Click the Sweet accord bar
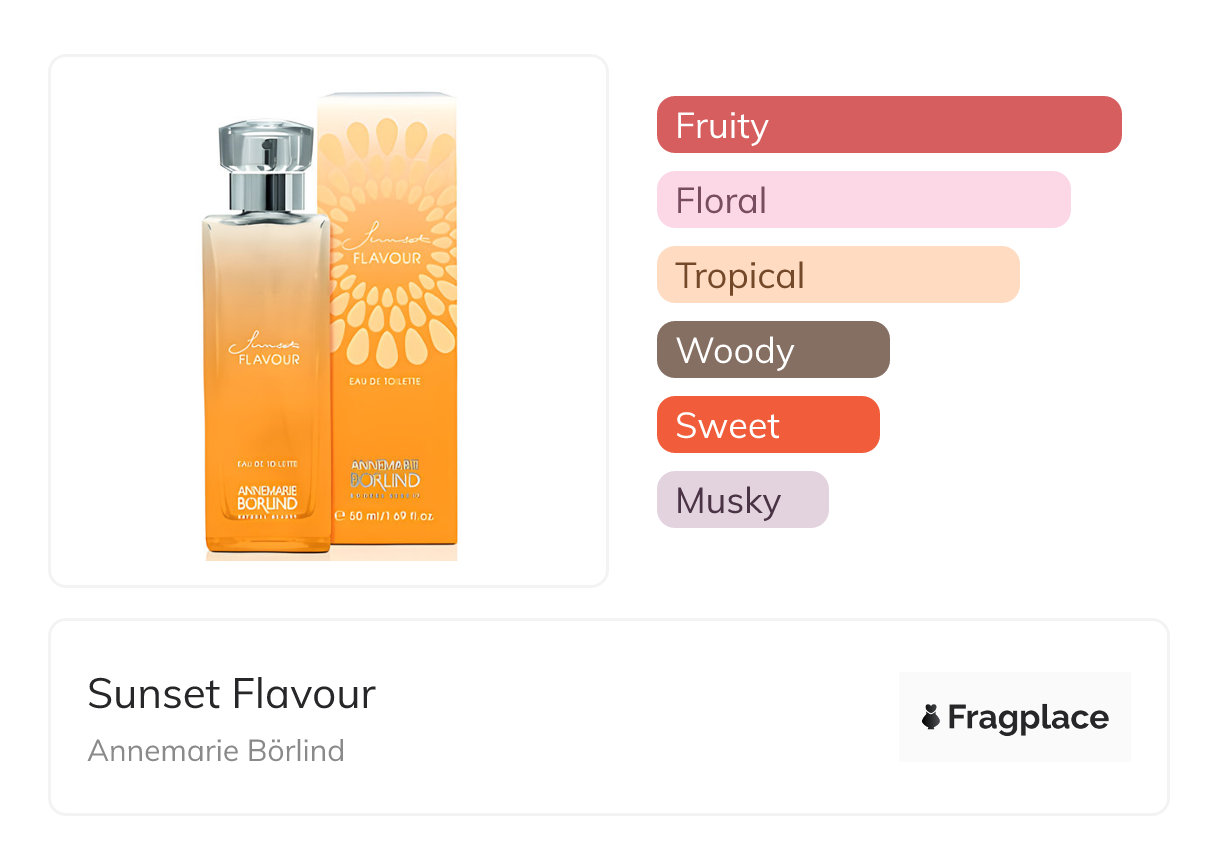The width and height of the screenshot is (1218, 864). click(x=767, y=425)
